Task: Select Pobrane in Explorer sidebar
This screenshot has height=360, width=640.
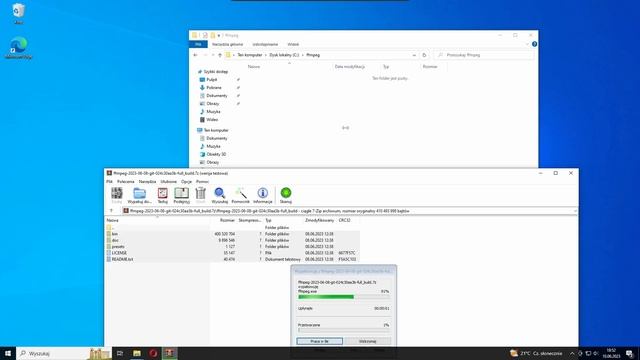Action: click(x=213, y=88)
